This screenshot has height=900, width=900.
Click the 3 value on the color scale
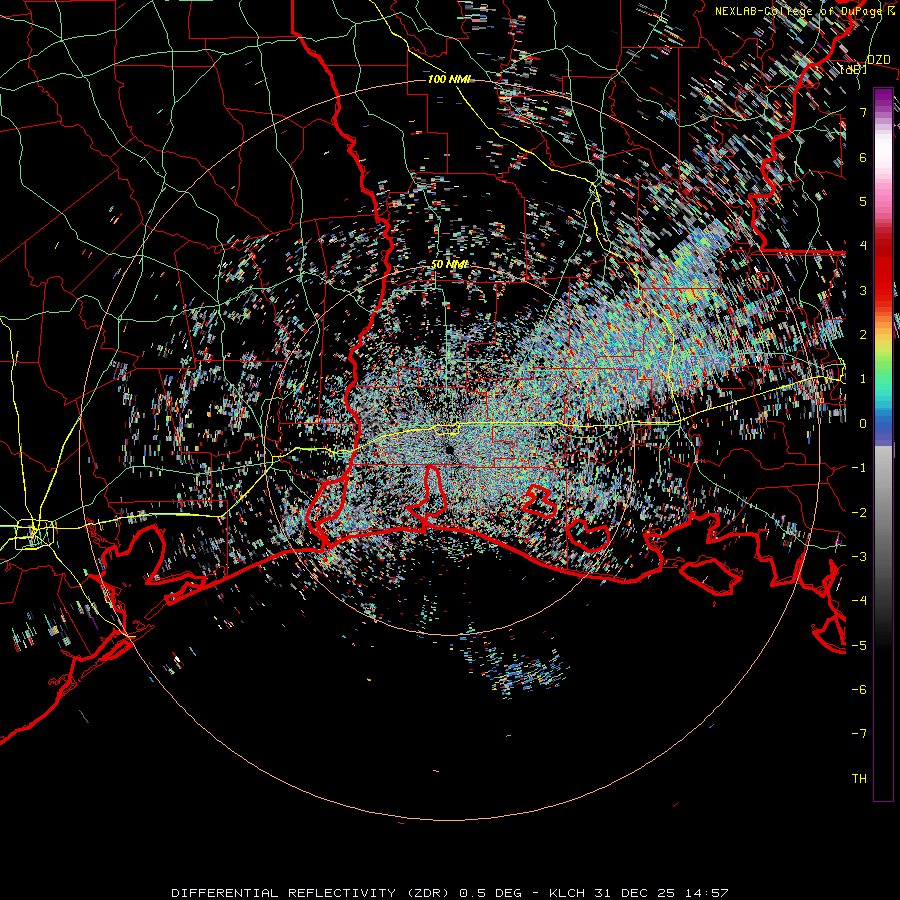[x=863, y=290]
